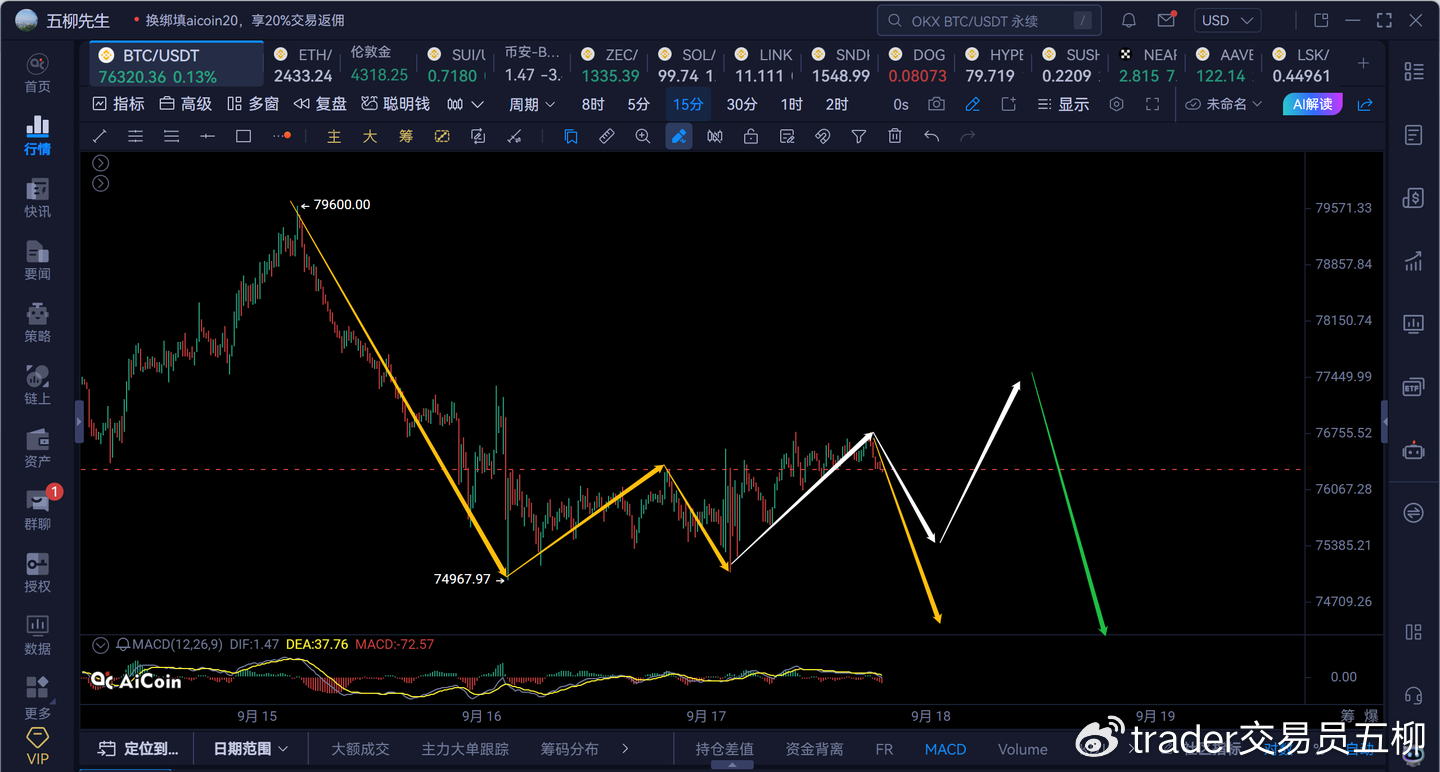Open the USD currency dropdown
Image resolution: width=1440 pixels, height=772 pixels.
1229,20
